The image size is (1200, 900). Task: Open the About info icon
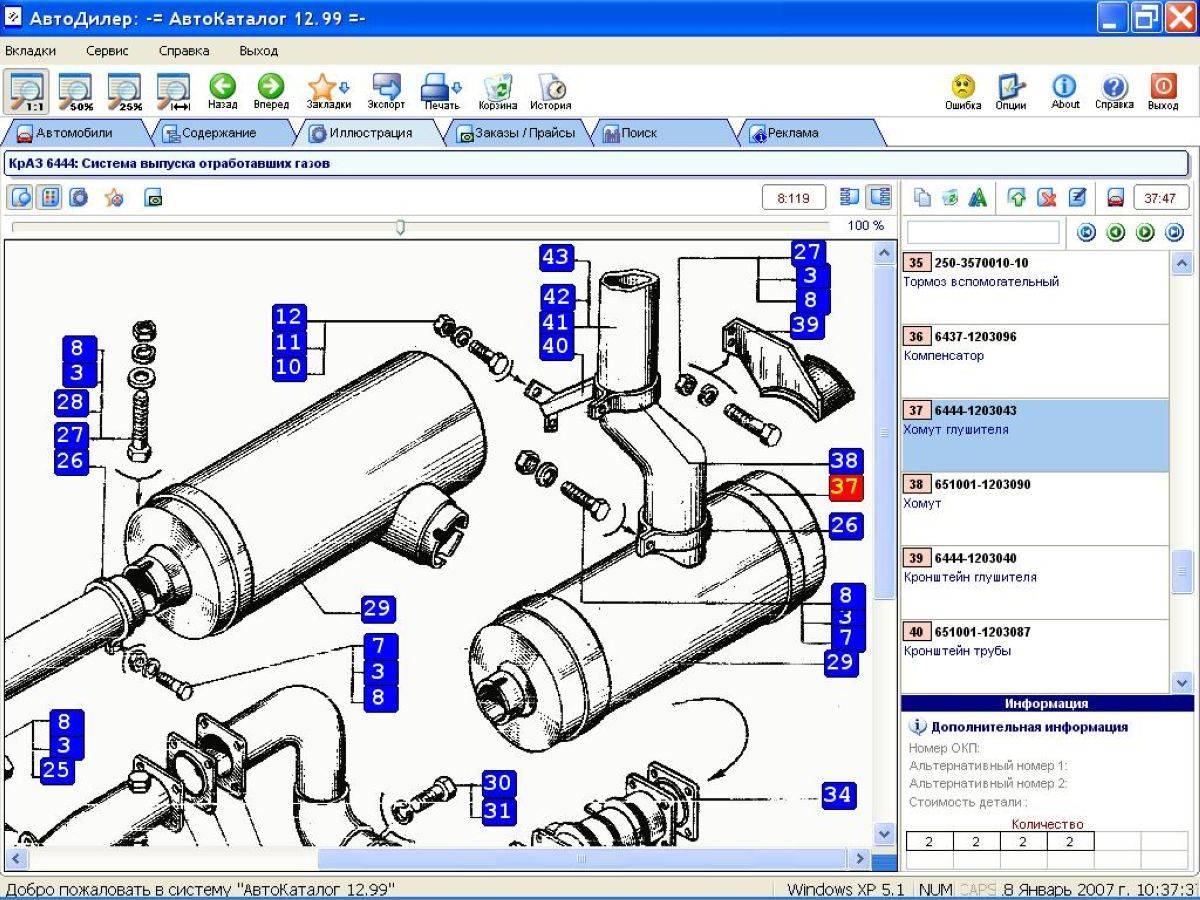click(1065, 91)
